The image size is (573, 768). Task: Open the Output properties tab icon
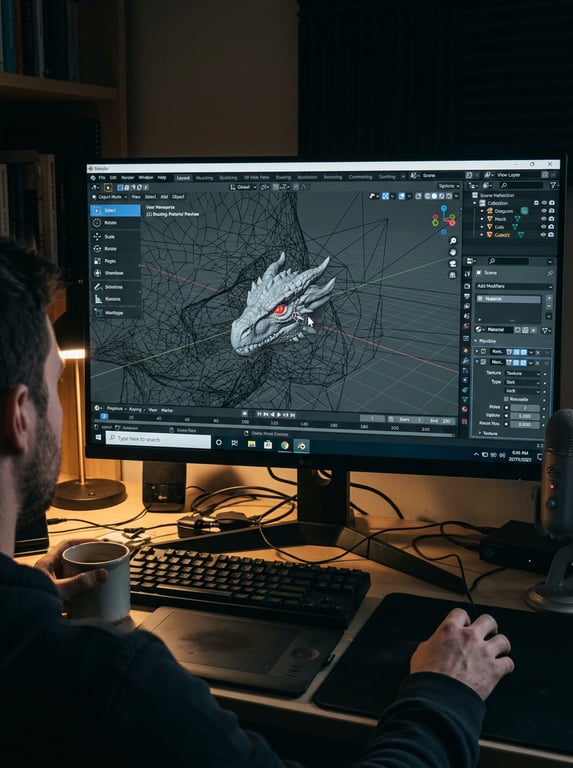pyautogui.click(x=467, y=297)
